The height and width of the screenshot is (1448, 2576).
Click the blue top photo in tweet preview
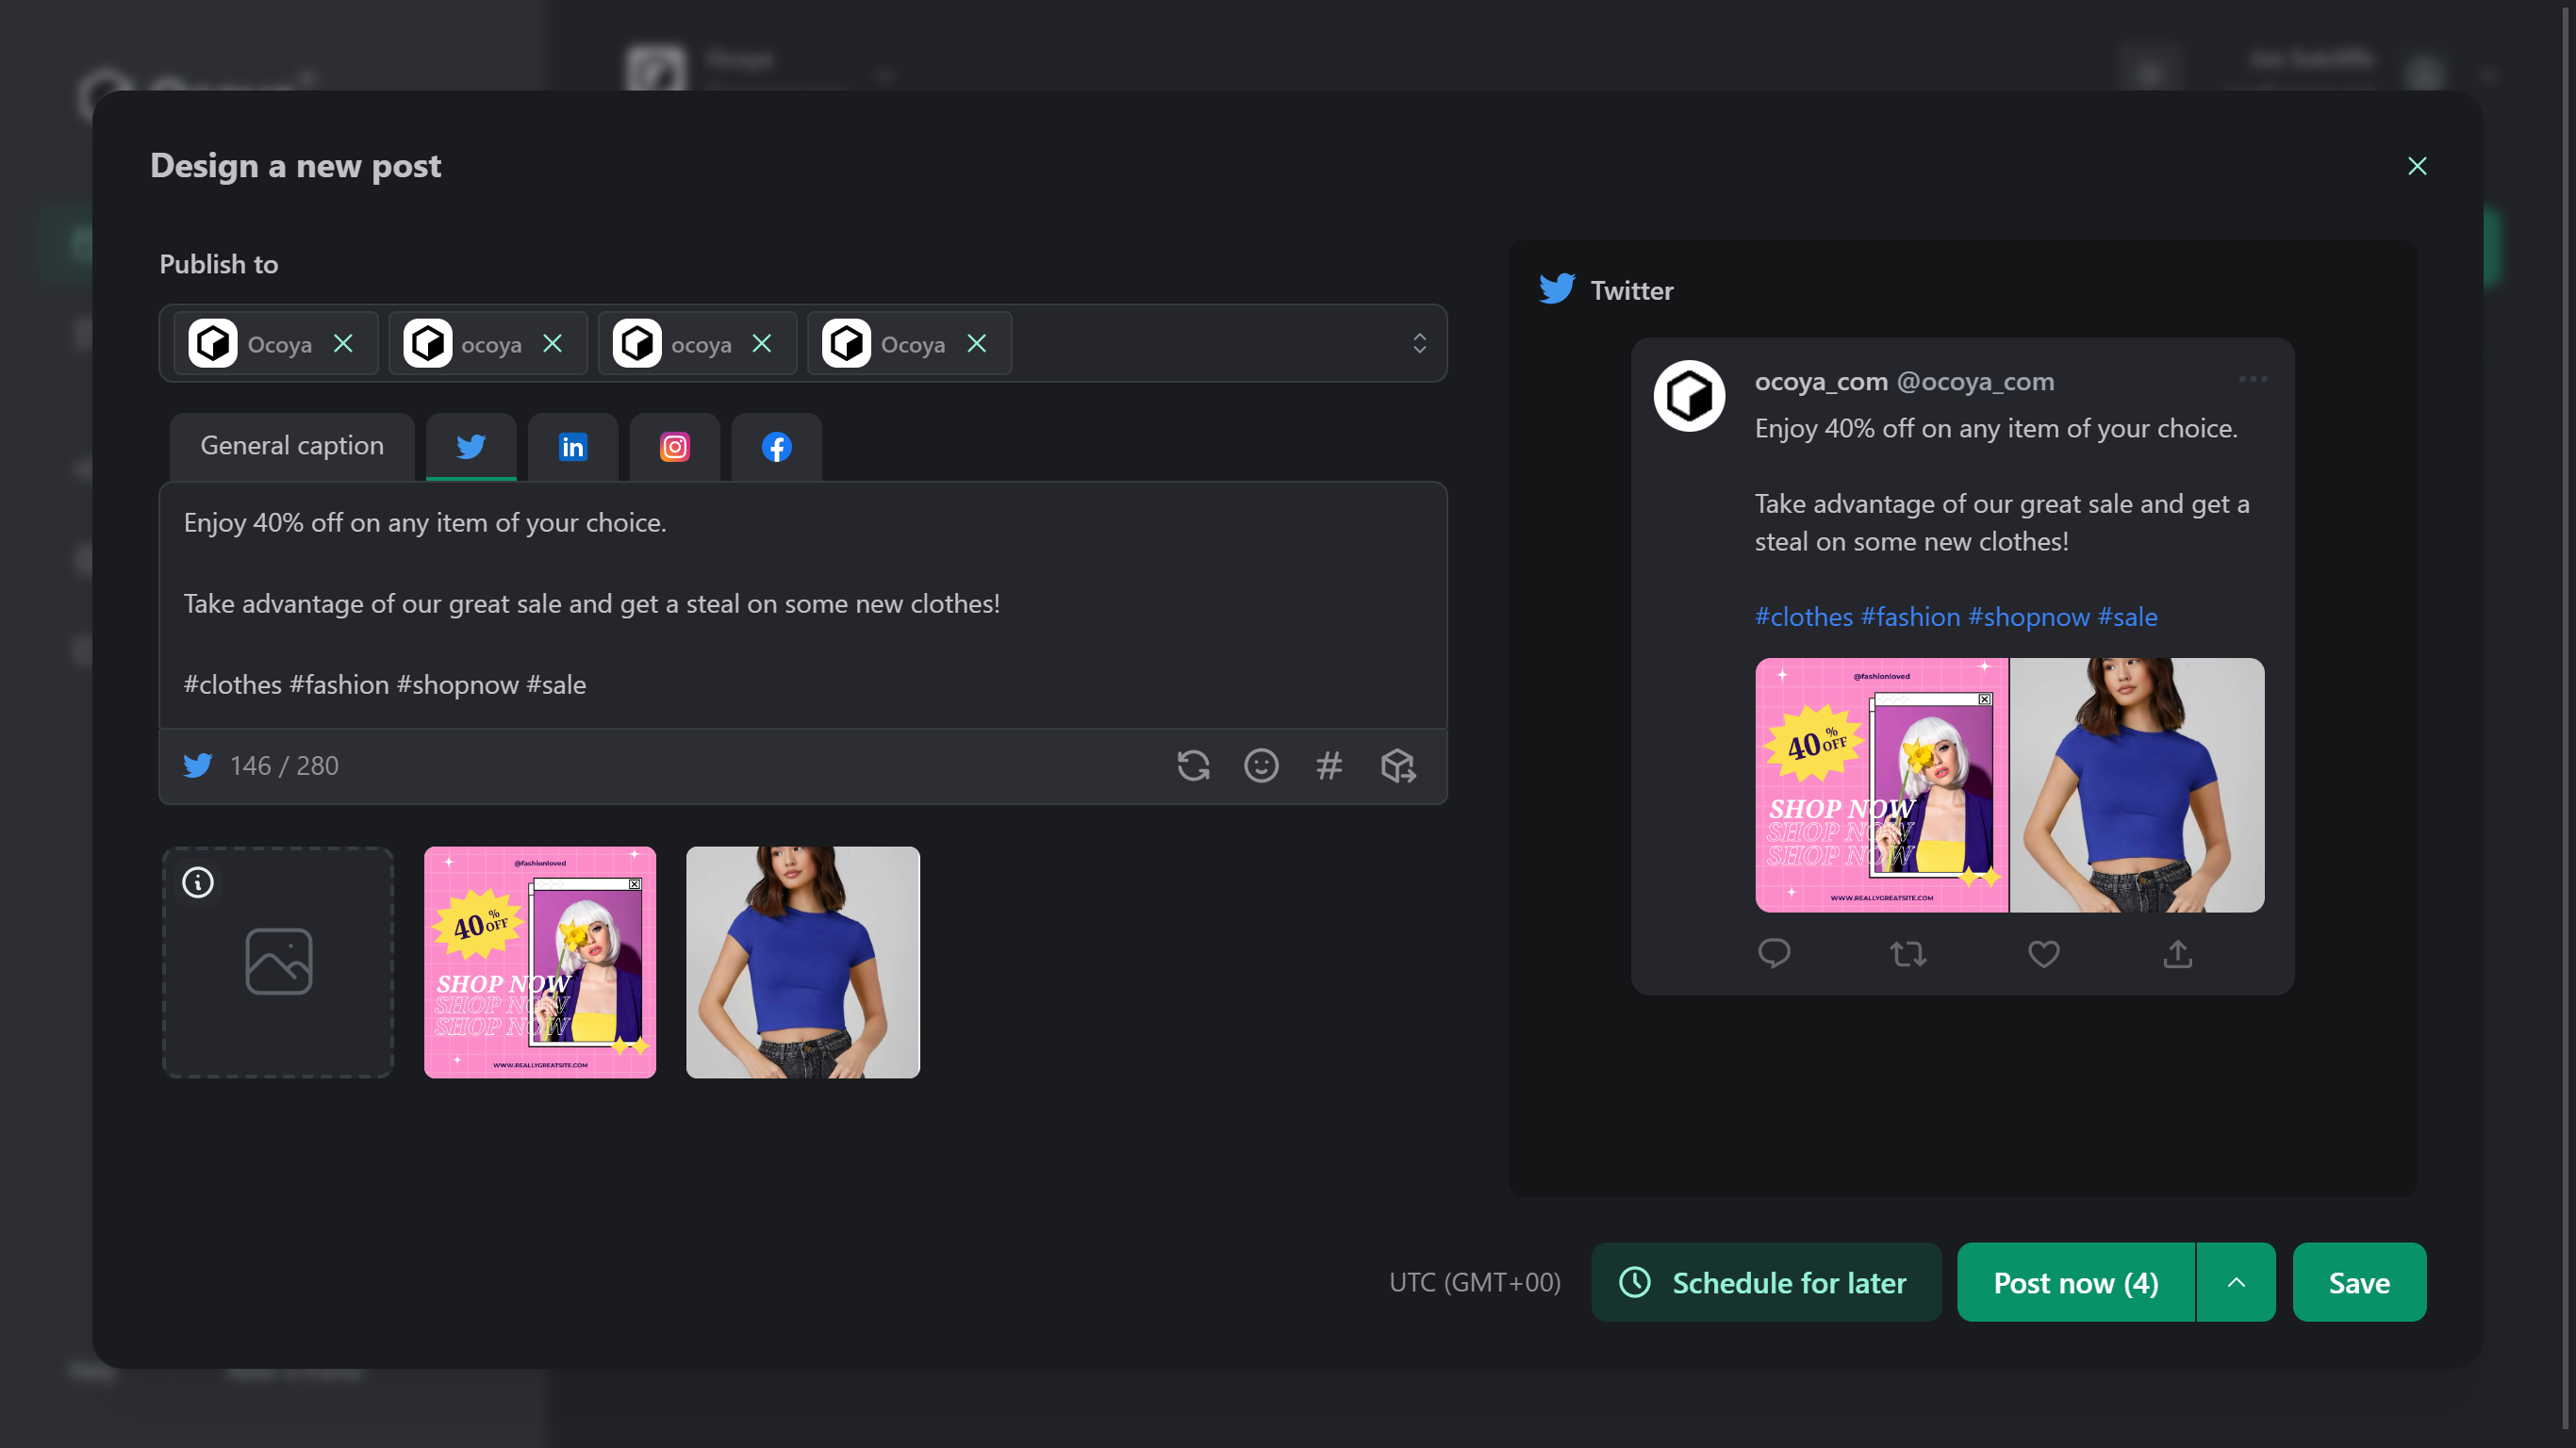coord(2137,785)
